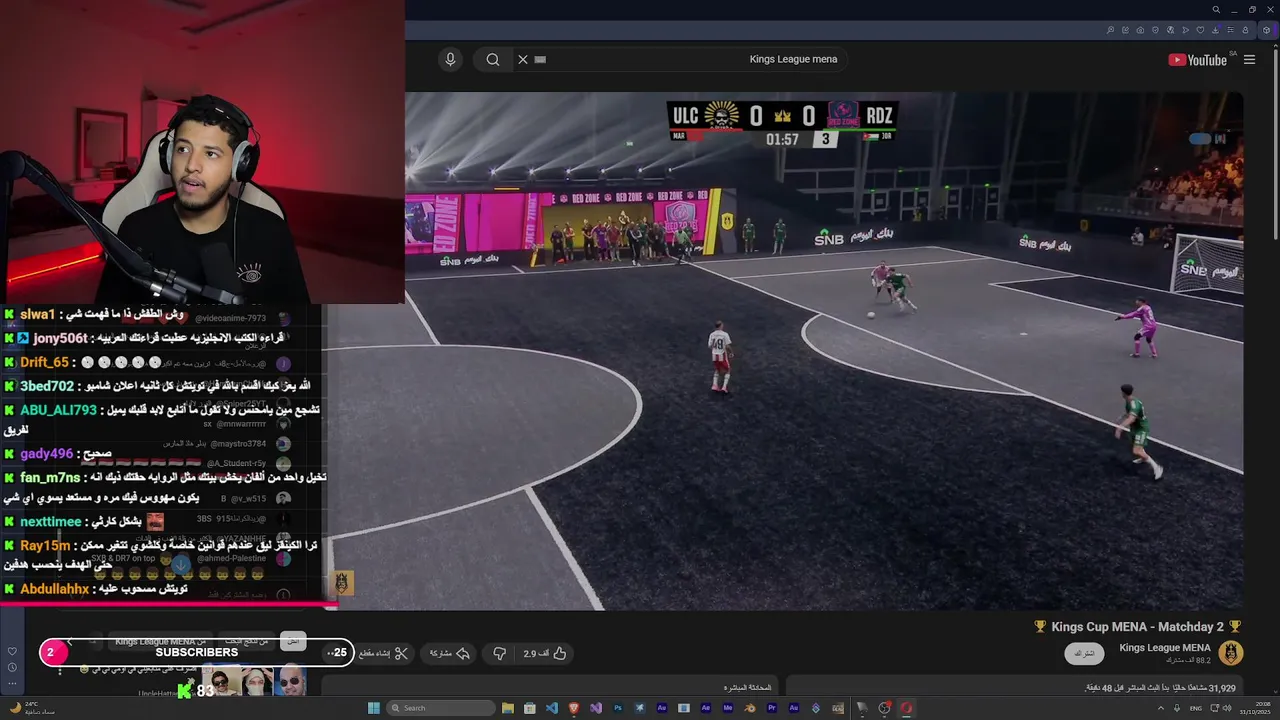Click the subscribe button beside channel name

click(x=1085, y=653)
